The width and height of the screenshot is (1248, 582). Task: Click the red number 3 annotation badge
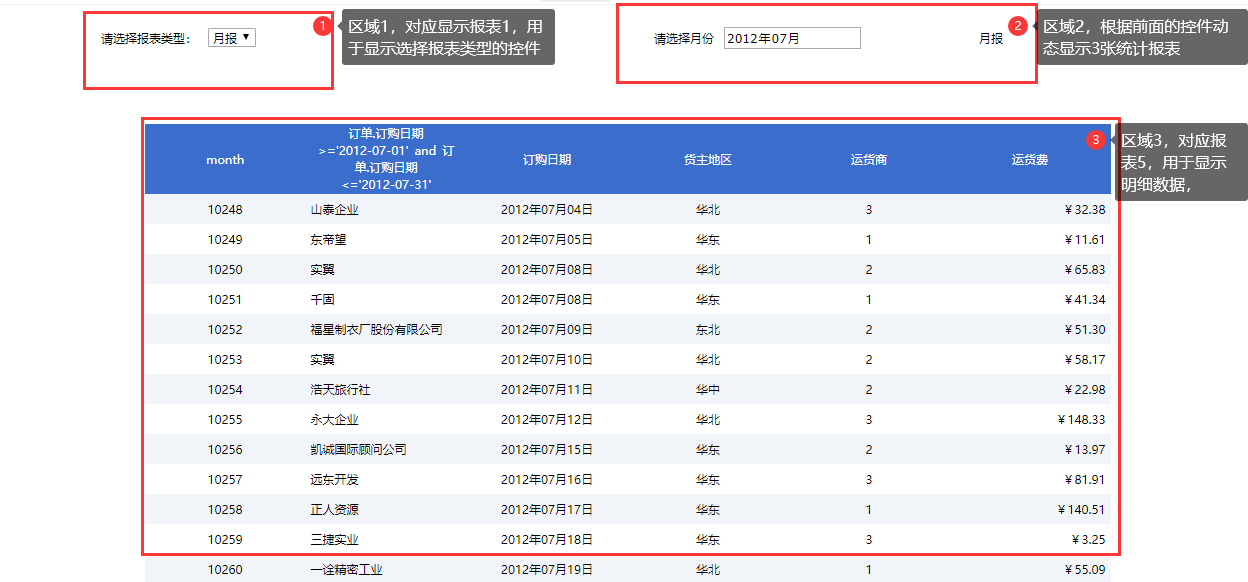pyautogui.click(x=1096, y=140)
